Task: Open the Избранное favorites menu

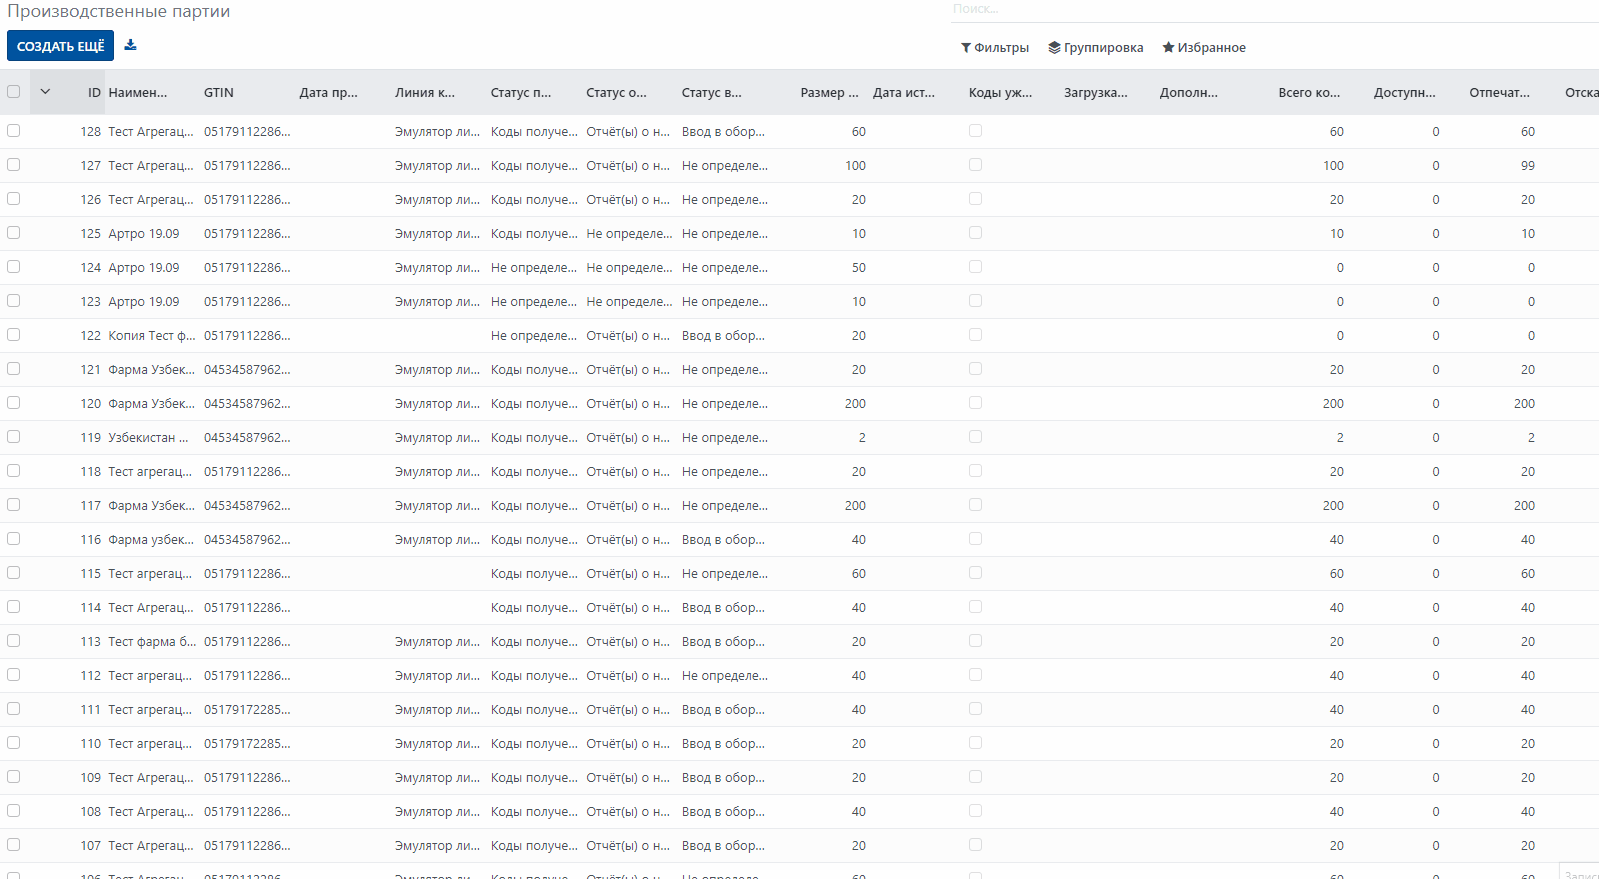Action: [x=1204, y=48]
